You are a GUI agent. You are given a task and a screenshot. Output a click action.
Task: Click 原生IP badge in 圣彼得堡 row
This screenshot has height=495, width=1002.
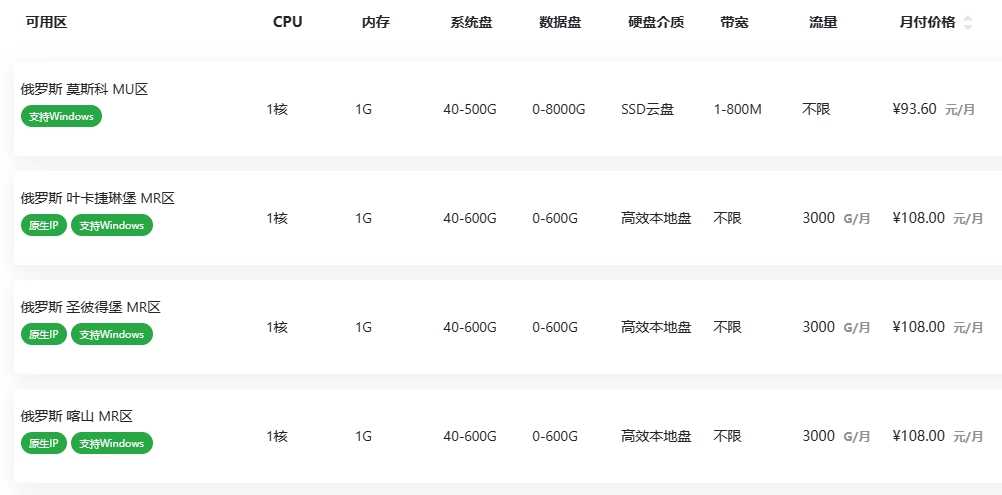tap(43, 334)
